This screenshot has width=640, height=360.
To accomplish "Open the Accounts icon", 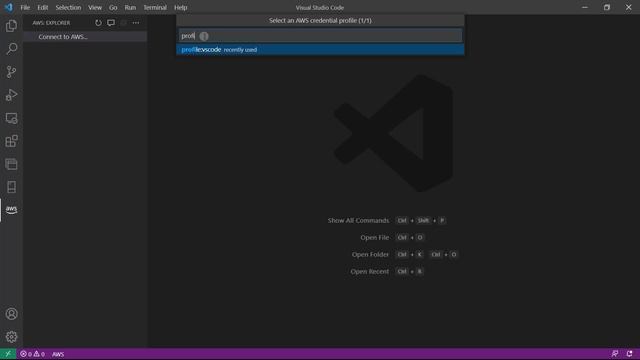I will [x=11, y=314].
